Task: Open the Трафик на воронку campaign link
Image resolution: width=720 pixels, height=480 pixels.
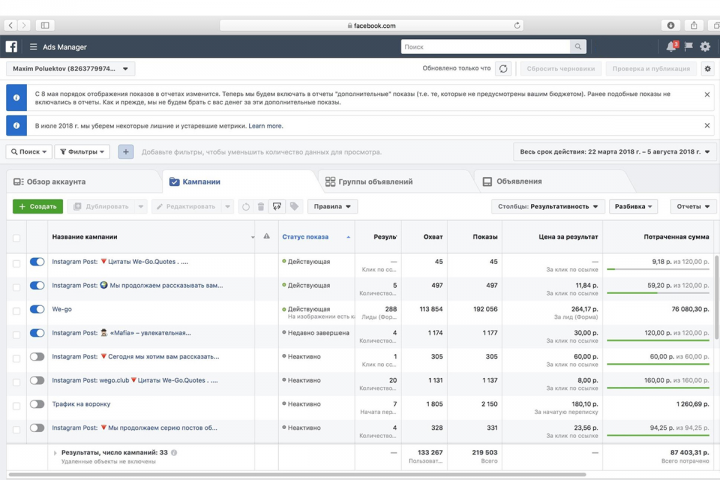Action: (81, 404)
